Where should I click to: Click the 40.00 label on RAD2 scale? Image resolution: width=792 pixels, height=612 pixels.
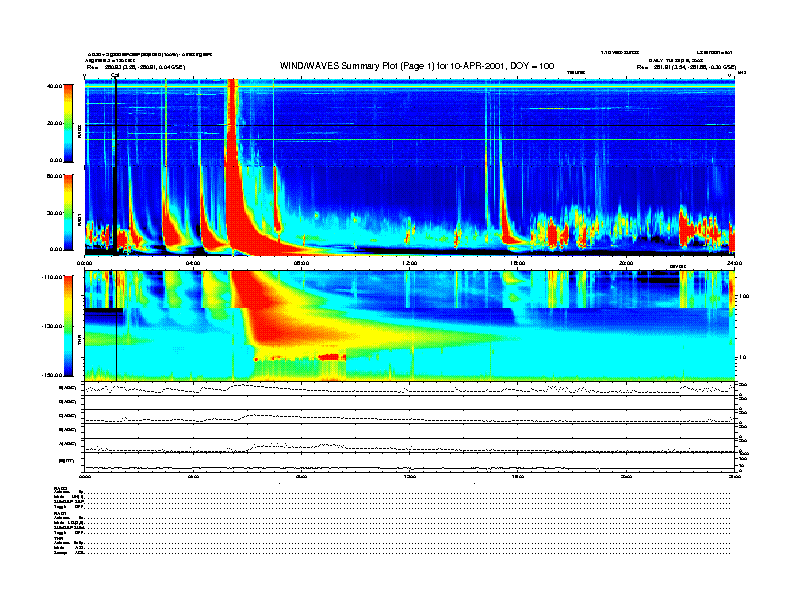(55, 86)
